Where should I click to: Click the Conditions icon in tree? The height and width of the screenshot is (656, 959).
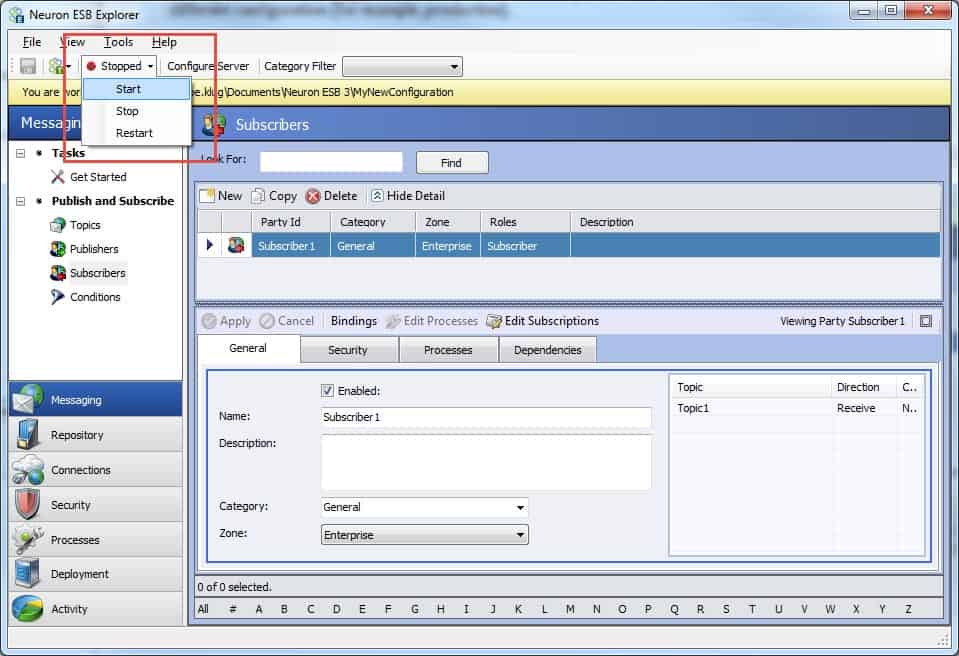(x=57, y=297)
